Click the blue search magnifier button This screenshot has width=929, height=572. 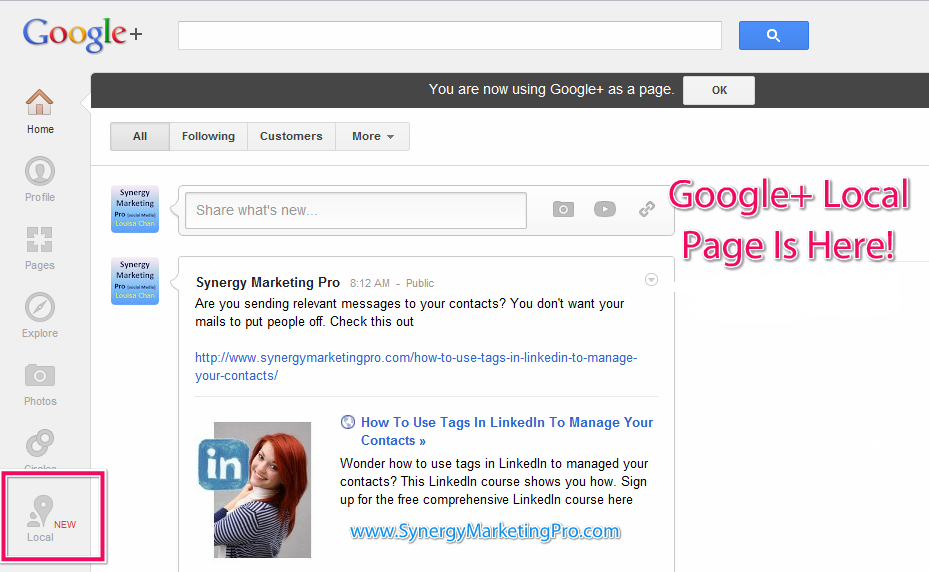(773, 36)
